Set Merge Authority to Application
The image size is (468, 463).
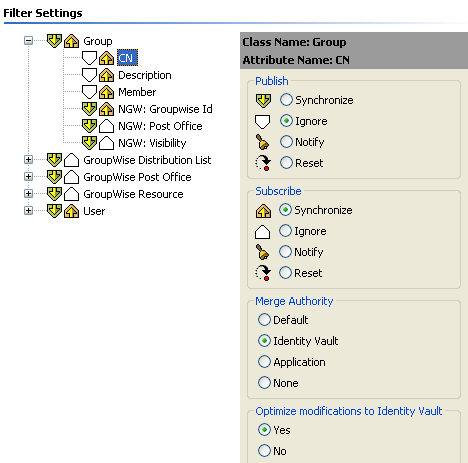pyautogui.click(x=264, y=362)
